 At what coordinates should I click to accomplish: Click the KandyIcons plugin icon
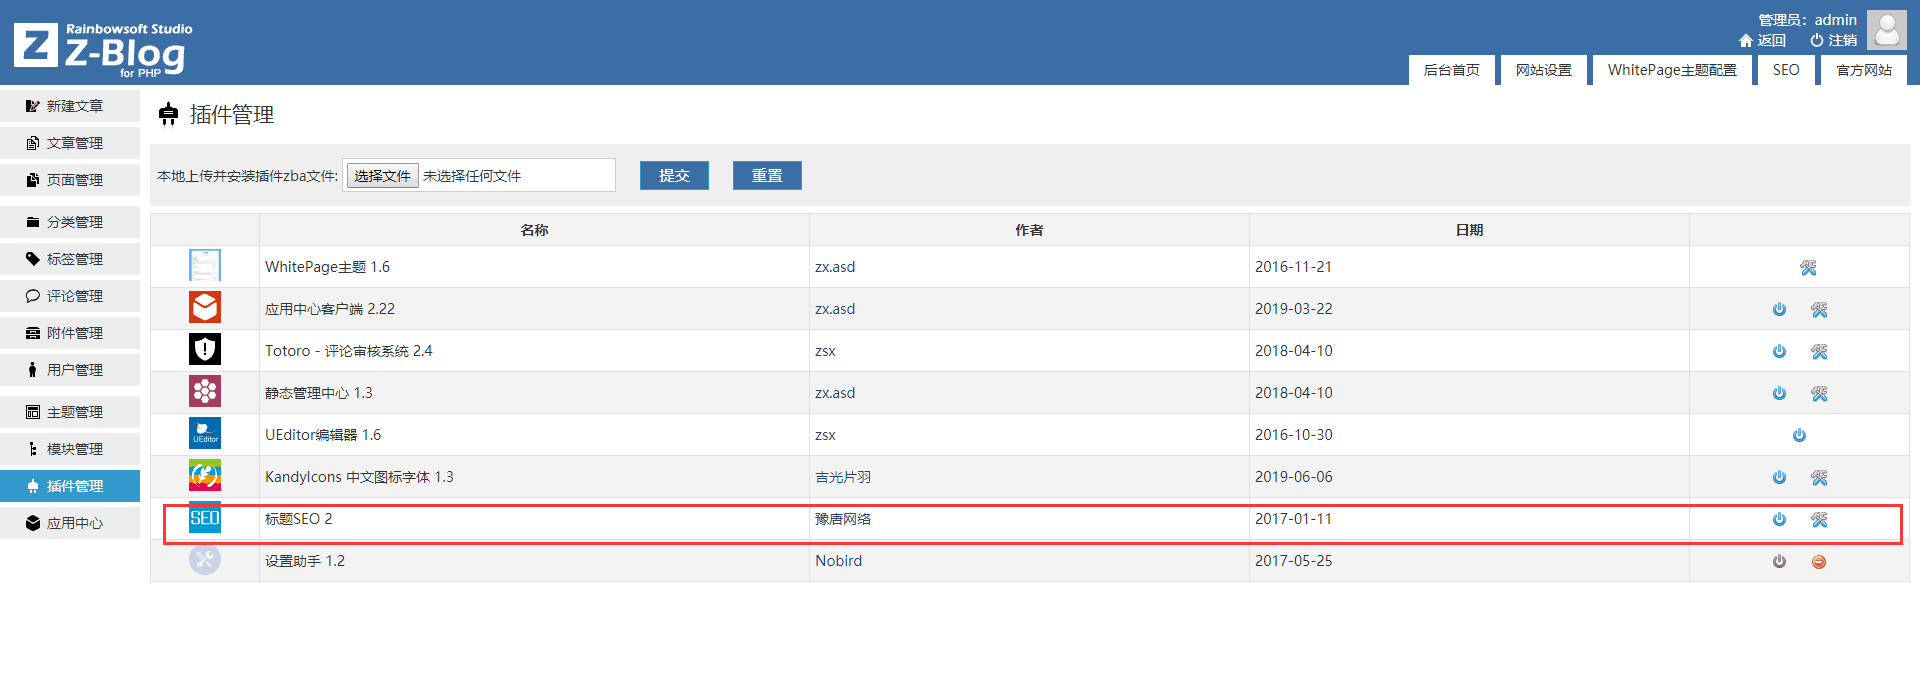(x=205, y=476)
